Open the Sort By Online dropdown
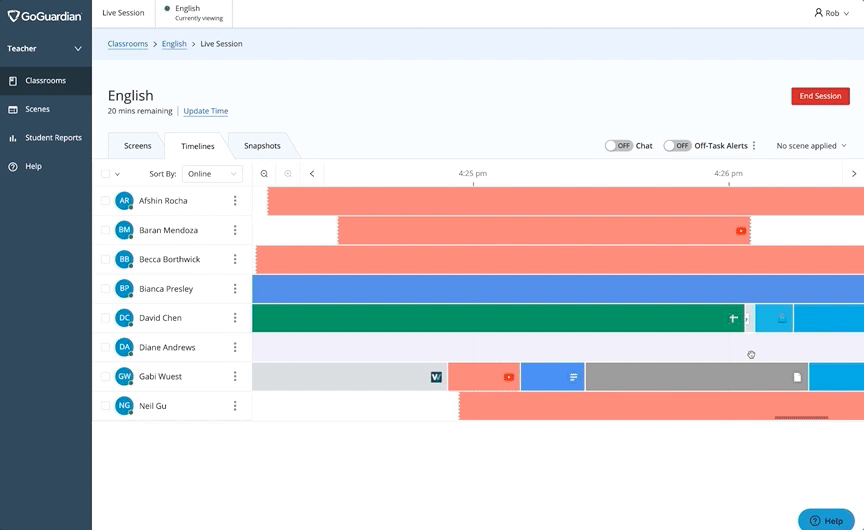The height and width of the screenshot is (530, 864). [213, 174]
